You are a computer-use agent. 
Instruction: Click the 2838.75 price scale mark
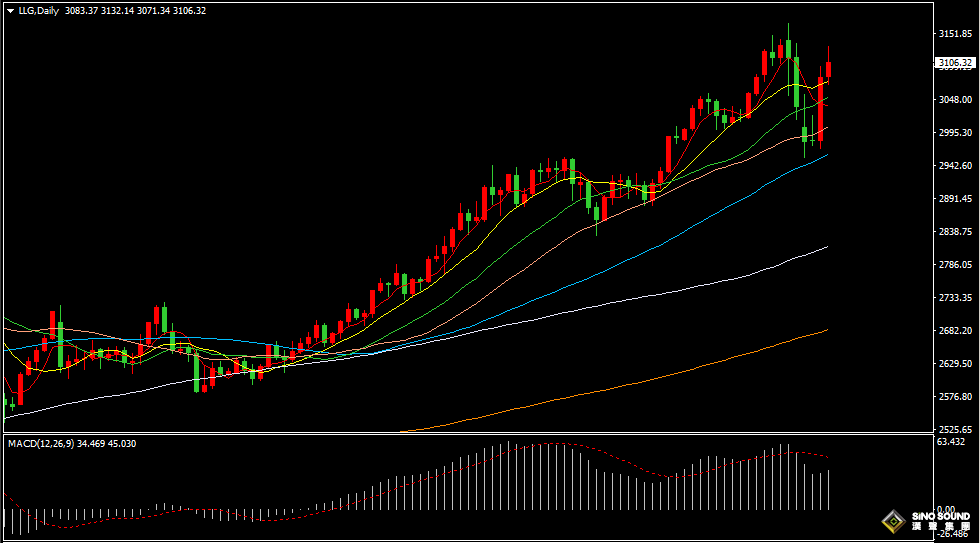tap(954, 231)
